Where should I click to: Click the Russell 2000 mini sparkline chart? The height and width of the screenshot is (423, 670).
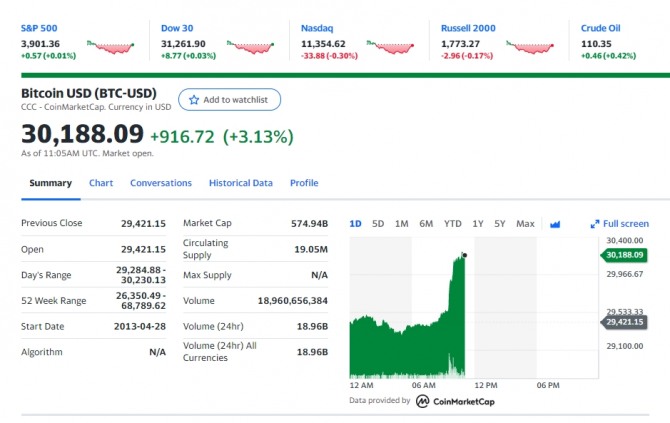click(x=530, y=47)
